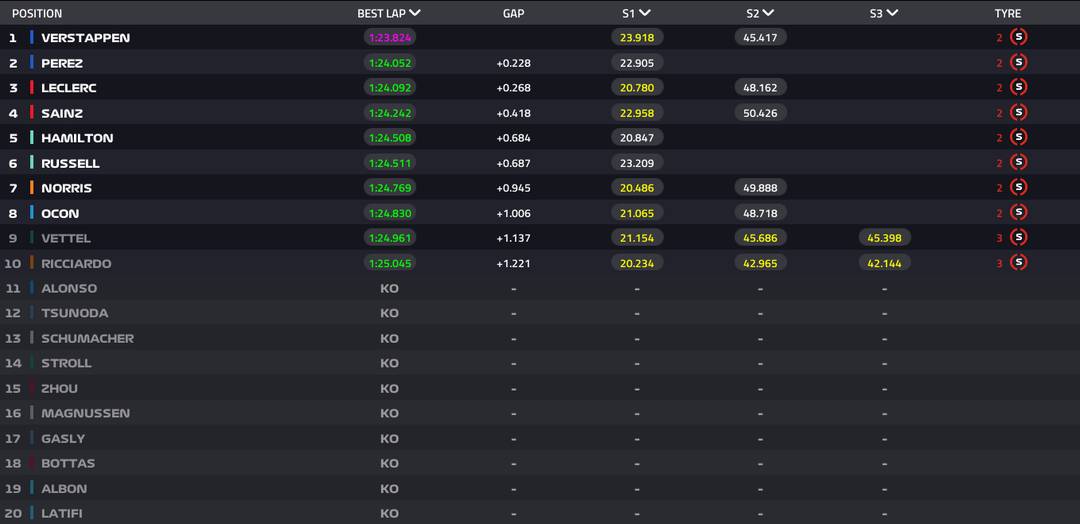Screen dimensions: 1080x524
Task: Click Perez's 1:24.052 best lap
Action: 390,63
